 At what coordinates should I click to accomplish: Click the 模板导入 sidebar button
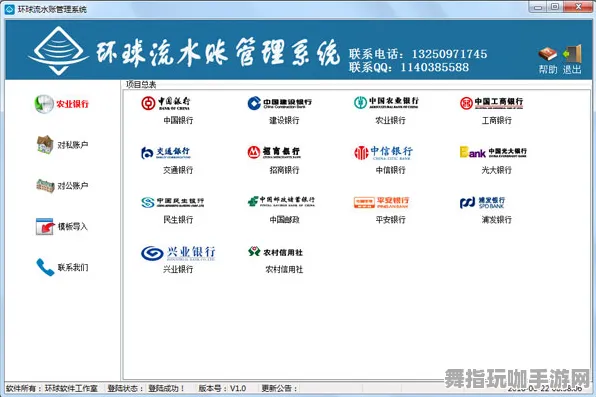(x=62, y=227)
